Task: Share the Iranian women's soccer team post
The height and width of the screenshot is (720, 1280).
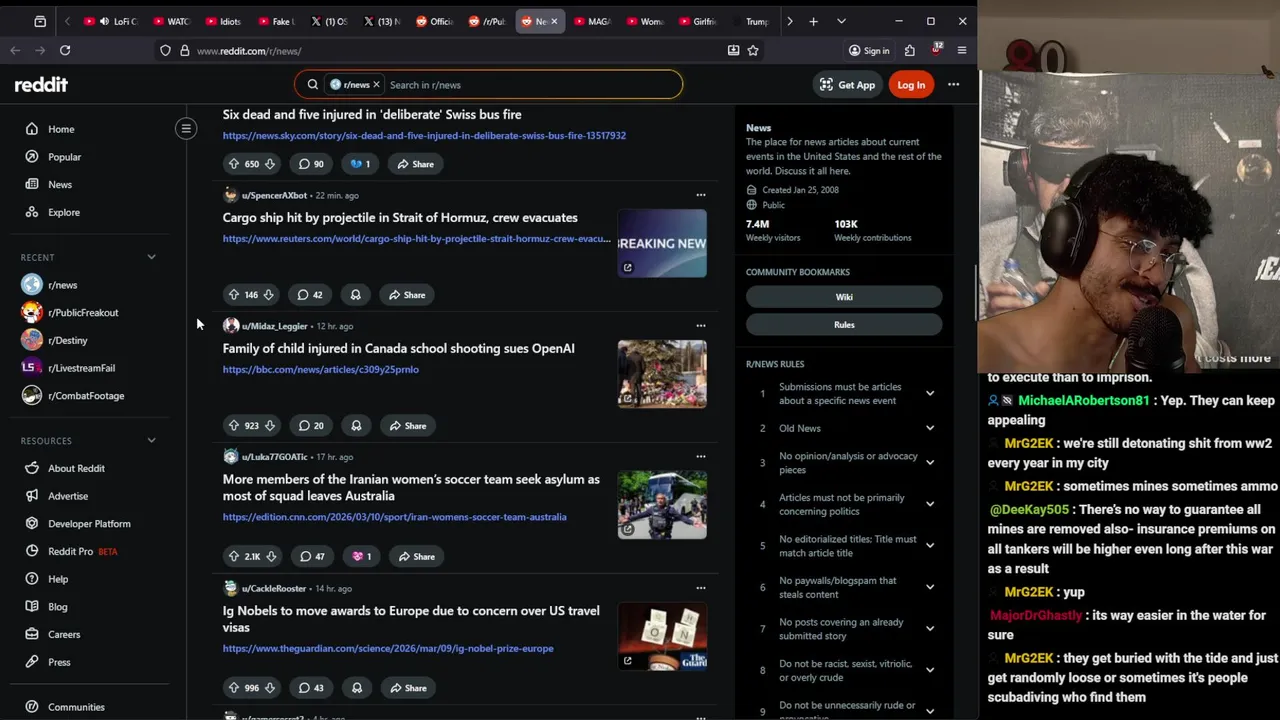Action: [415, 557]
